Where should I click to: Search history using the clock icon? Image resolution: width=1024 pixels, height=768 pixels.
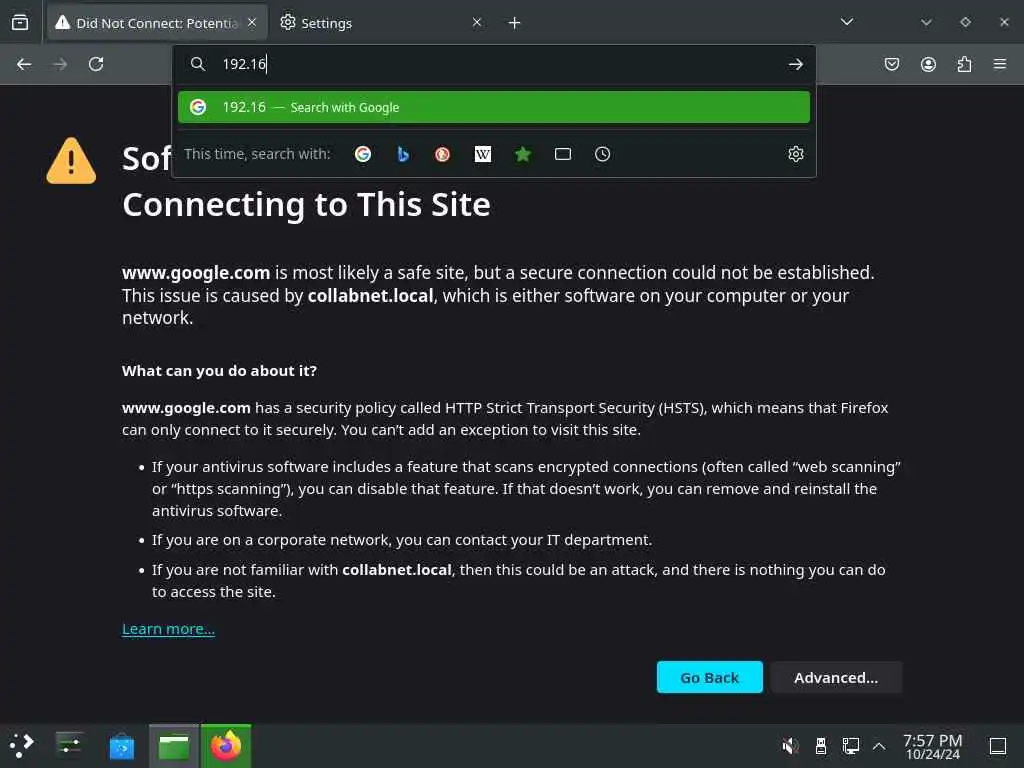tap(602, 154)
